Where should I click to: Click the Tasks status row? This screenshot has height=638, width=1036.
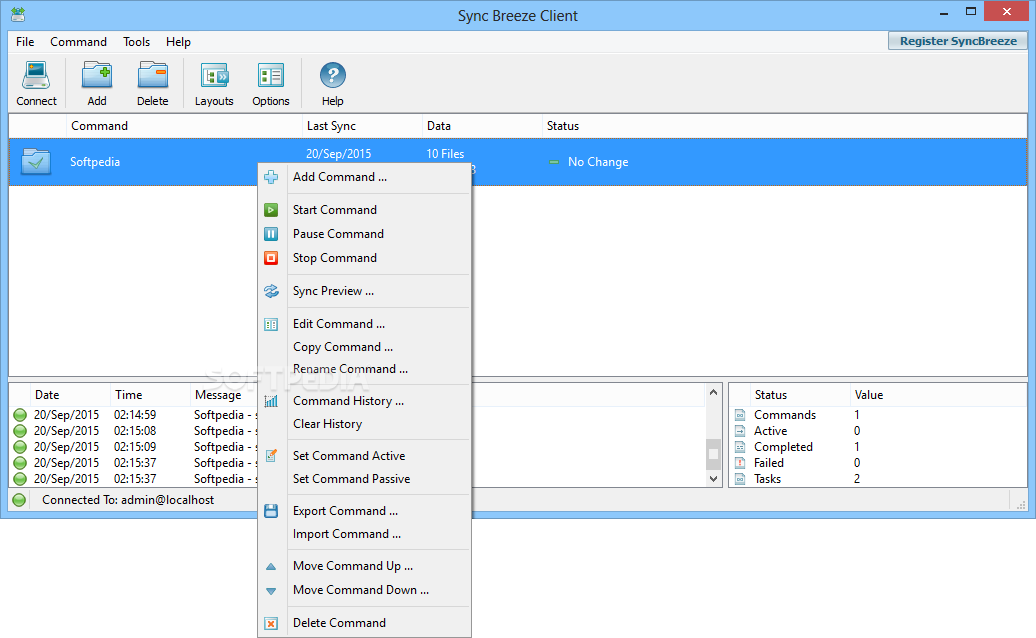point(879,479)
